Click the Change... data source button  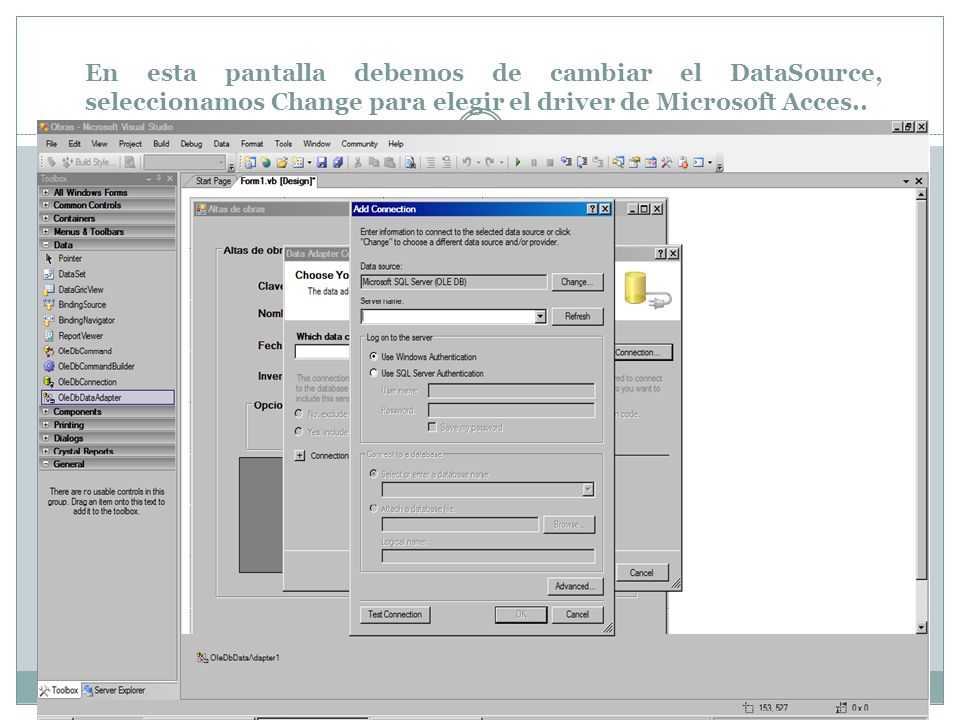[577, 282]
